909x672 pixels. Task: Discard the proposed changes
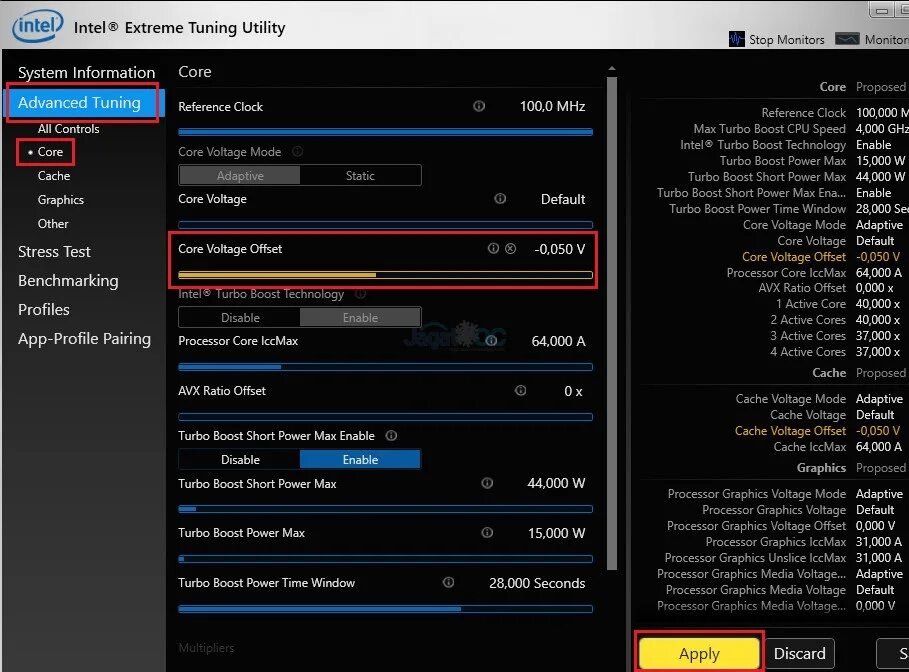[x=799, y=653]
